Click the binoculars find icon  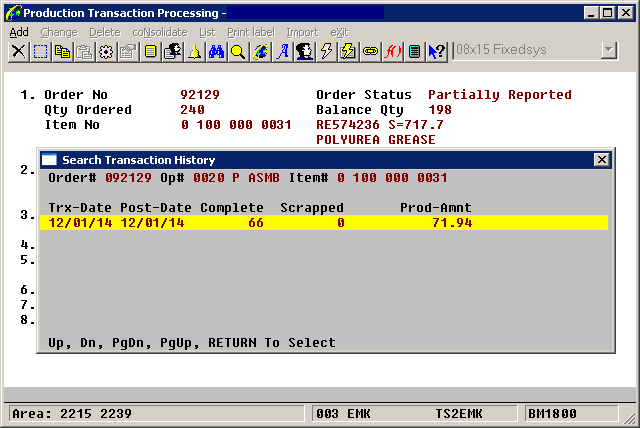(x=216, y=51)
